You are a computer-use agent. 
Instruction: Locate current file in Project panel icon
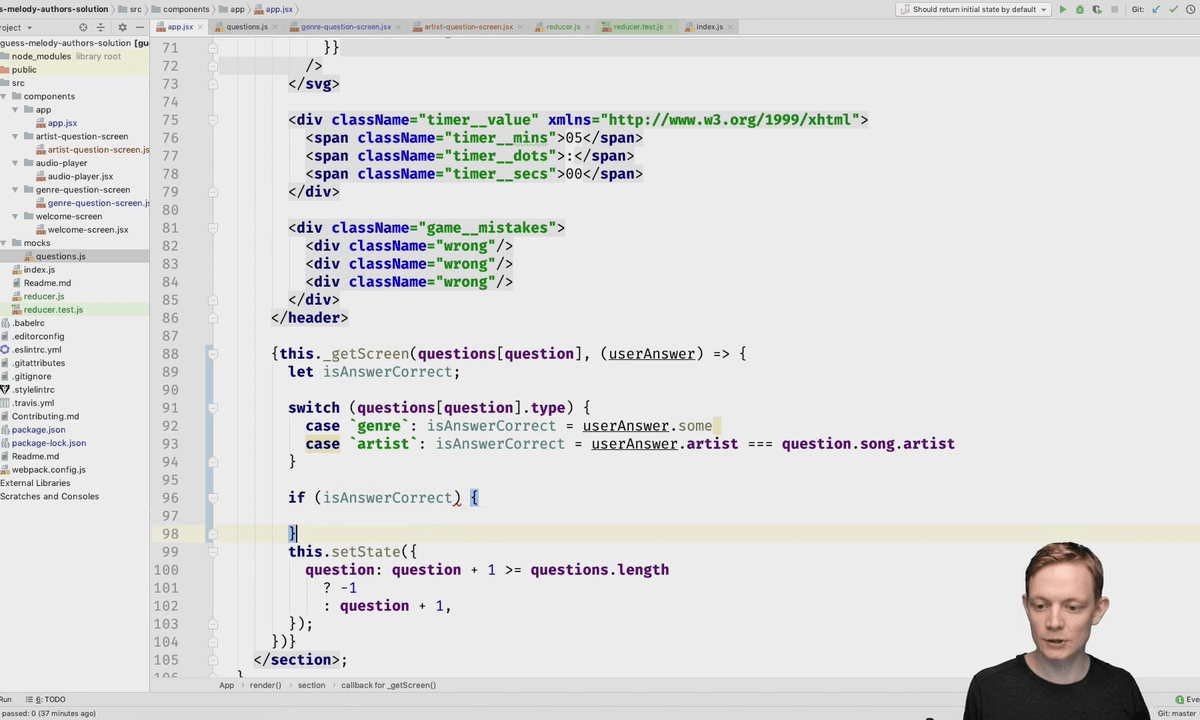(x=83, y=27)
